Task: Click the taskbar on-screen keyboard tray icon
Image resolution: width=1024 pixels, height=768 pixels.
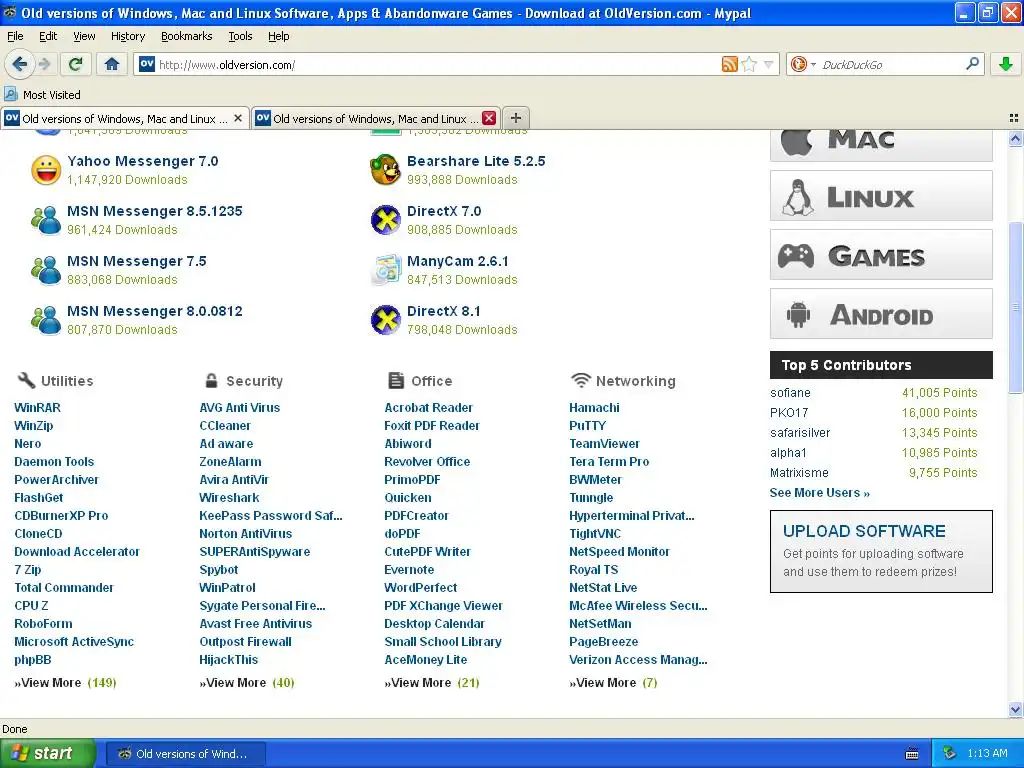Action: (912, 754)
